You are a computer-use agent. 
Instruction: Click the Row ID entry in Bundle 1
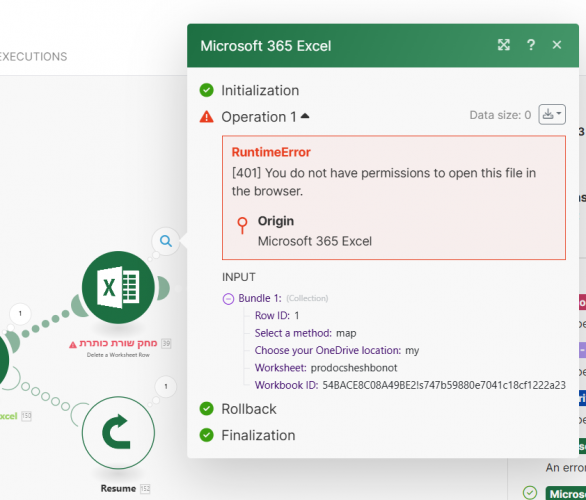pos(277,315)
